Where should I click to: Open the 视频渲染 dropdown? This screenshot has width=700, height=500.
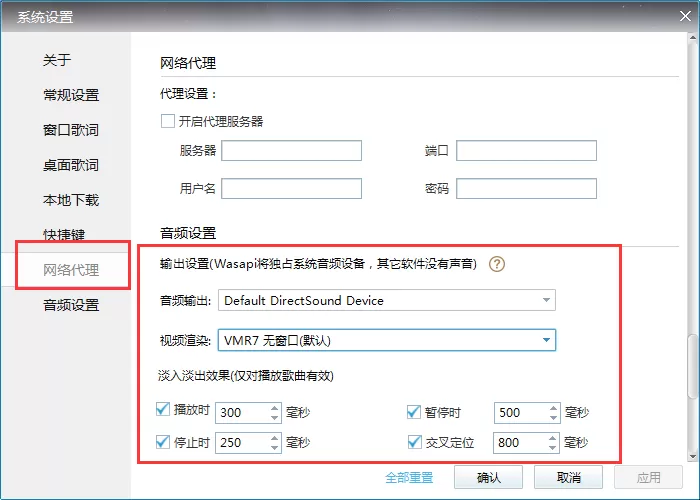pyautogui.click(x=387, y=340)
